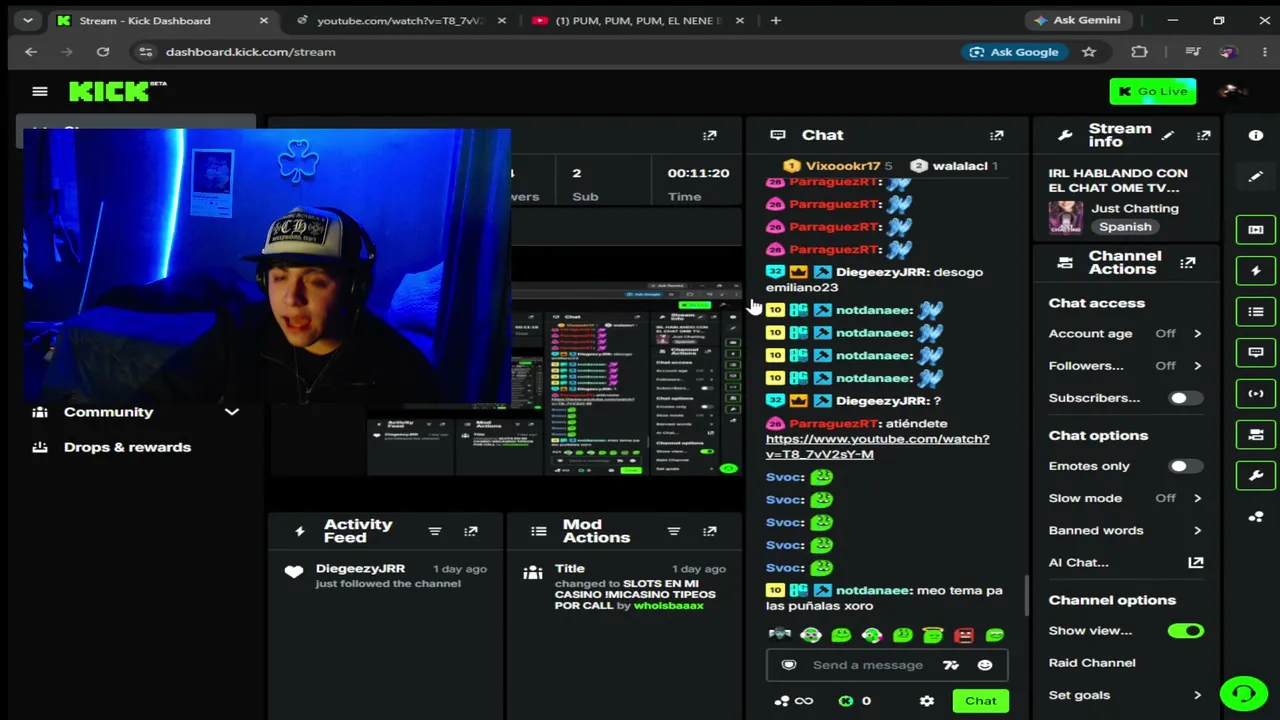Image resolution: width=1280 pixels, height=720 pixels.
Task: Edit stream info with pencil icon
Action: (x=1168, y=135)
